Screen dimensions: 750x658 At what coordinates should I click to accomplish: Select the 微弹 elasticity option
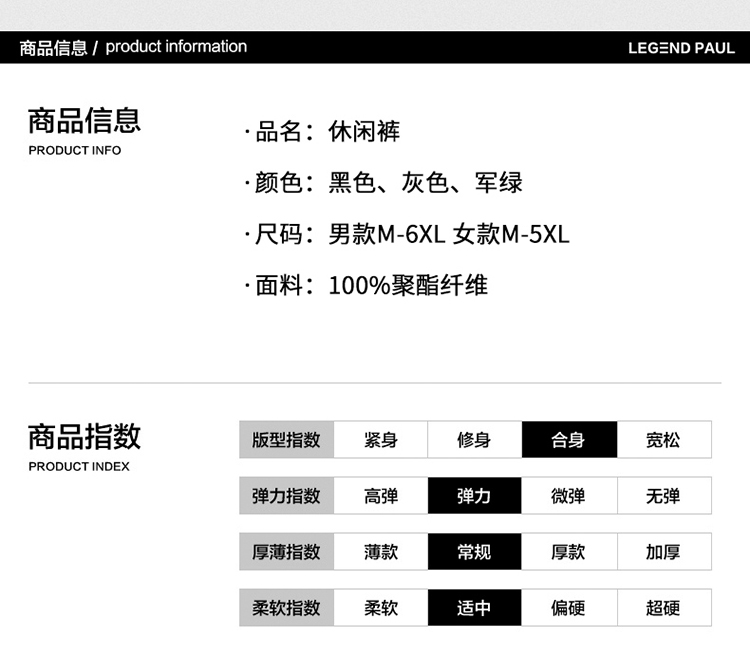click(x=568, y=496)
